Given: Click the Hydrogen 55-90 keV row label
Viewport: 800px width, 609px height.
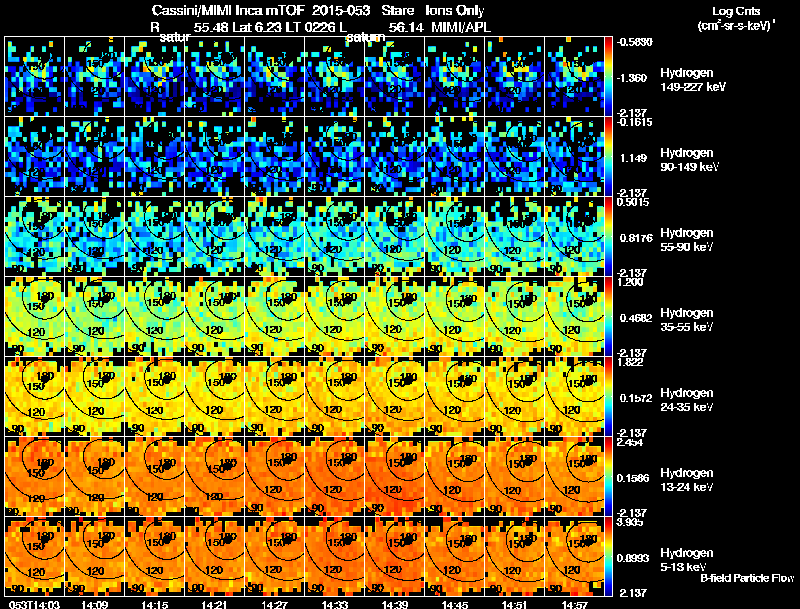Looking at the screenshot, I should click(687, 240).
